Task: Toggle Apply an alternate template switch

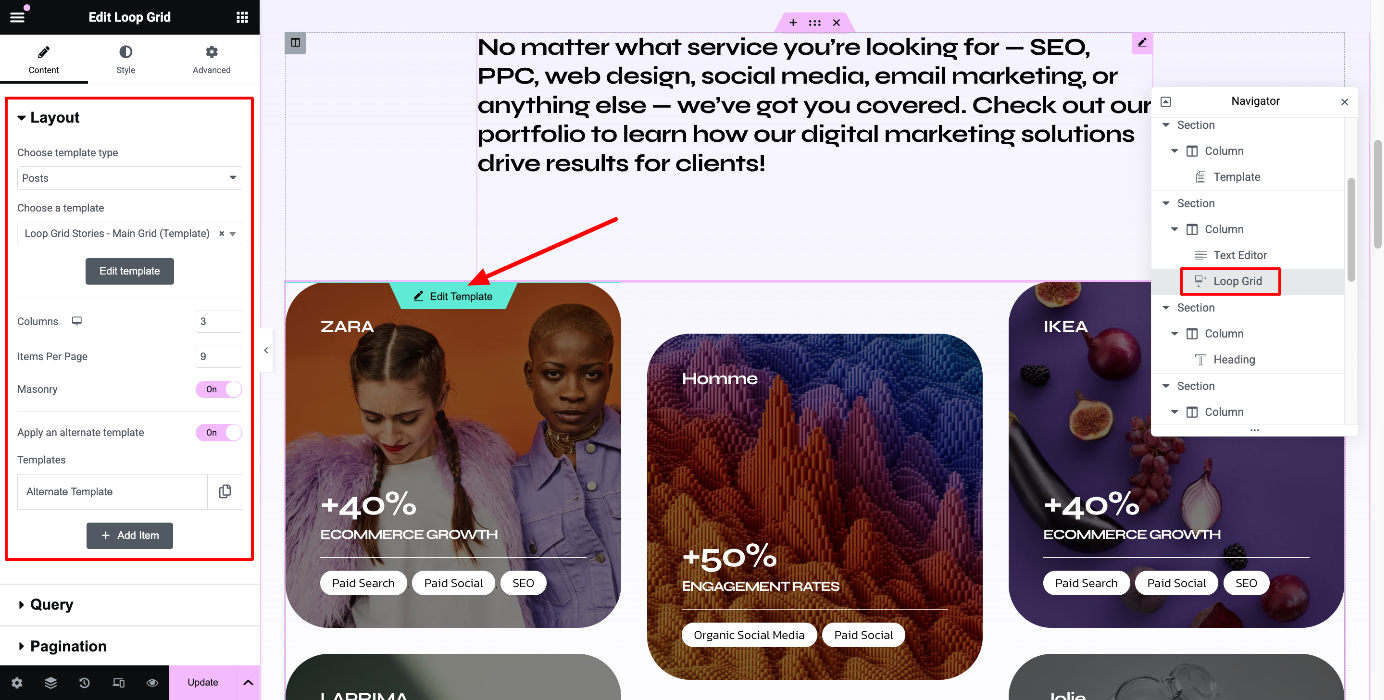Action: 218,432
